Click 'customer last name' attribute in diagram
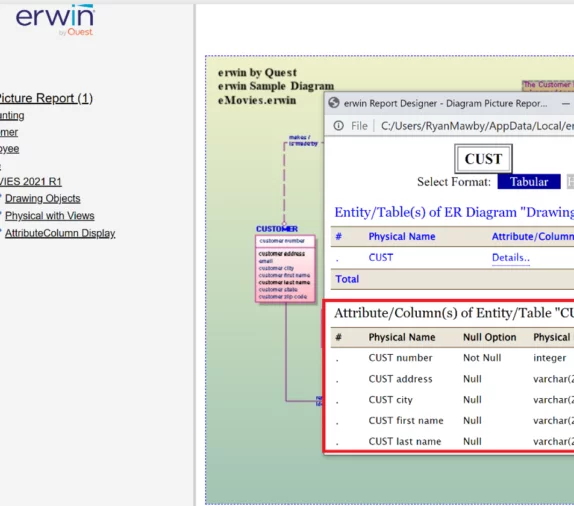This screenshot has height=506, width=574. (284, 282)
